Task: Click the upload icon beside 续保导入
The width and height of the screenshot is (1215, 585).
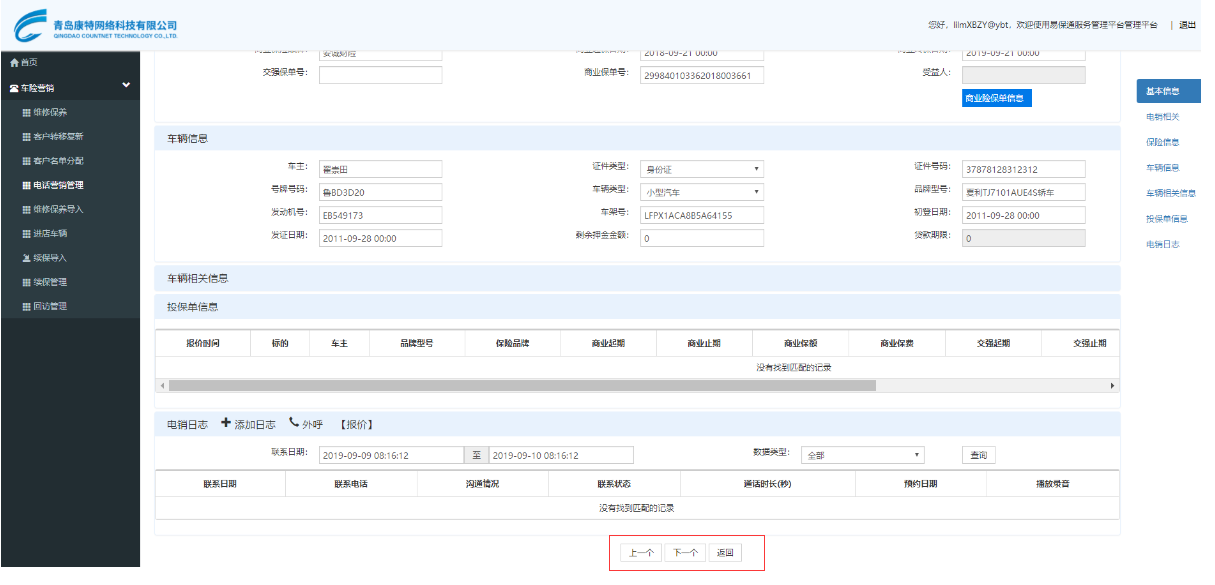Action: click(26, 258)
